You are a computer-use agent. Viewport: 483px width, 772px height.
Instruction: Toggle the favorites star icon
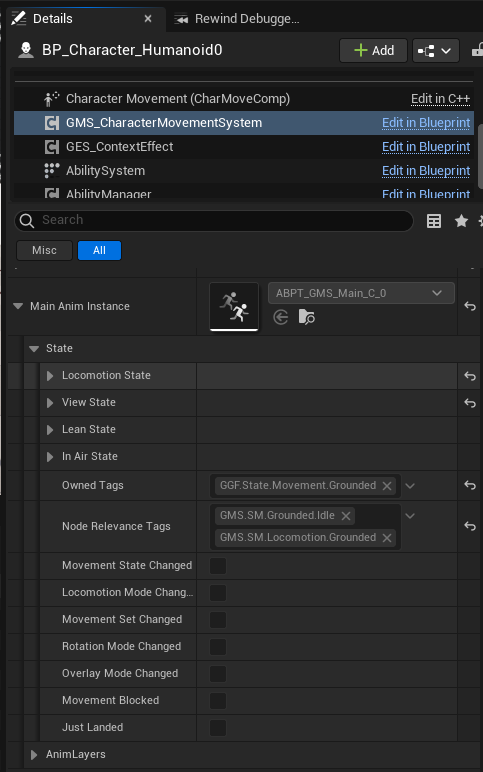click(x=461, y=221)
